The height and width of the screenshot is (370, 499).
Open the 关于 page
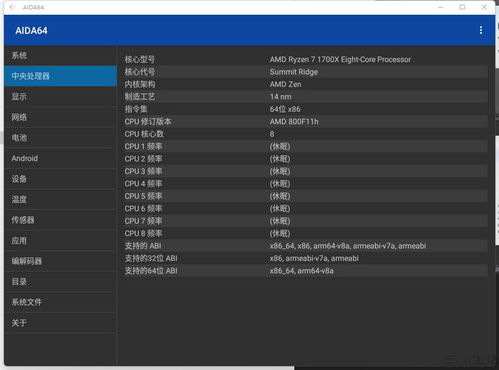61,323
